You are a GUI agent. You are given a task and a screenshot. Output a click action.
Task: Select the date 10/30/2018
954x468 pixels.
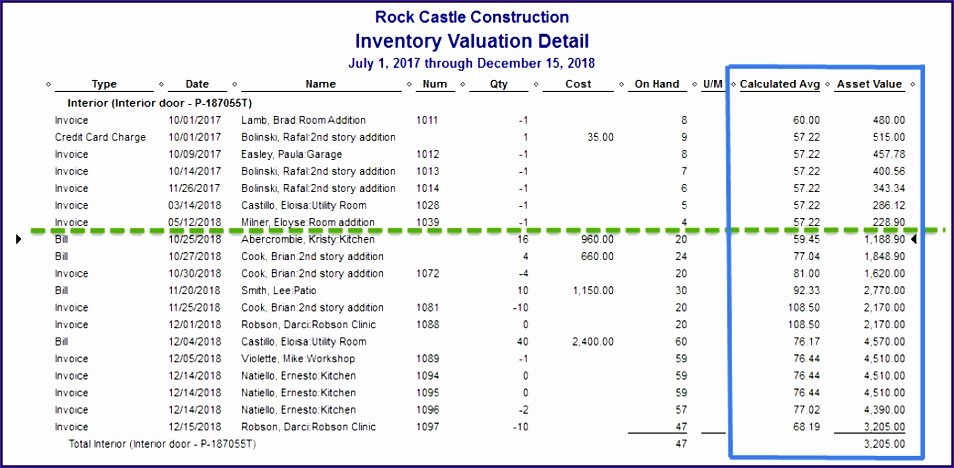[195, 274]
